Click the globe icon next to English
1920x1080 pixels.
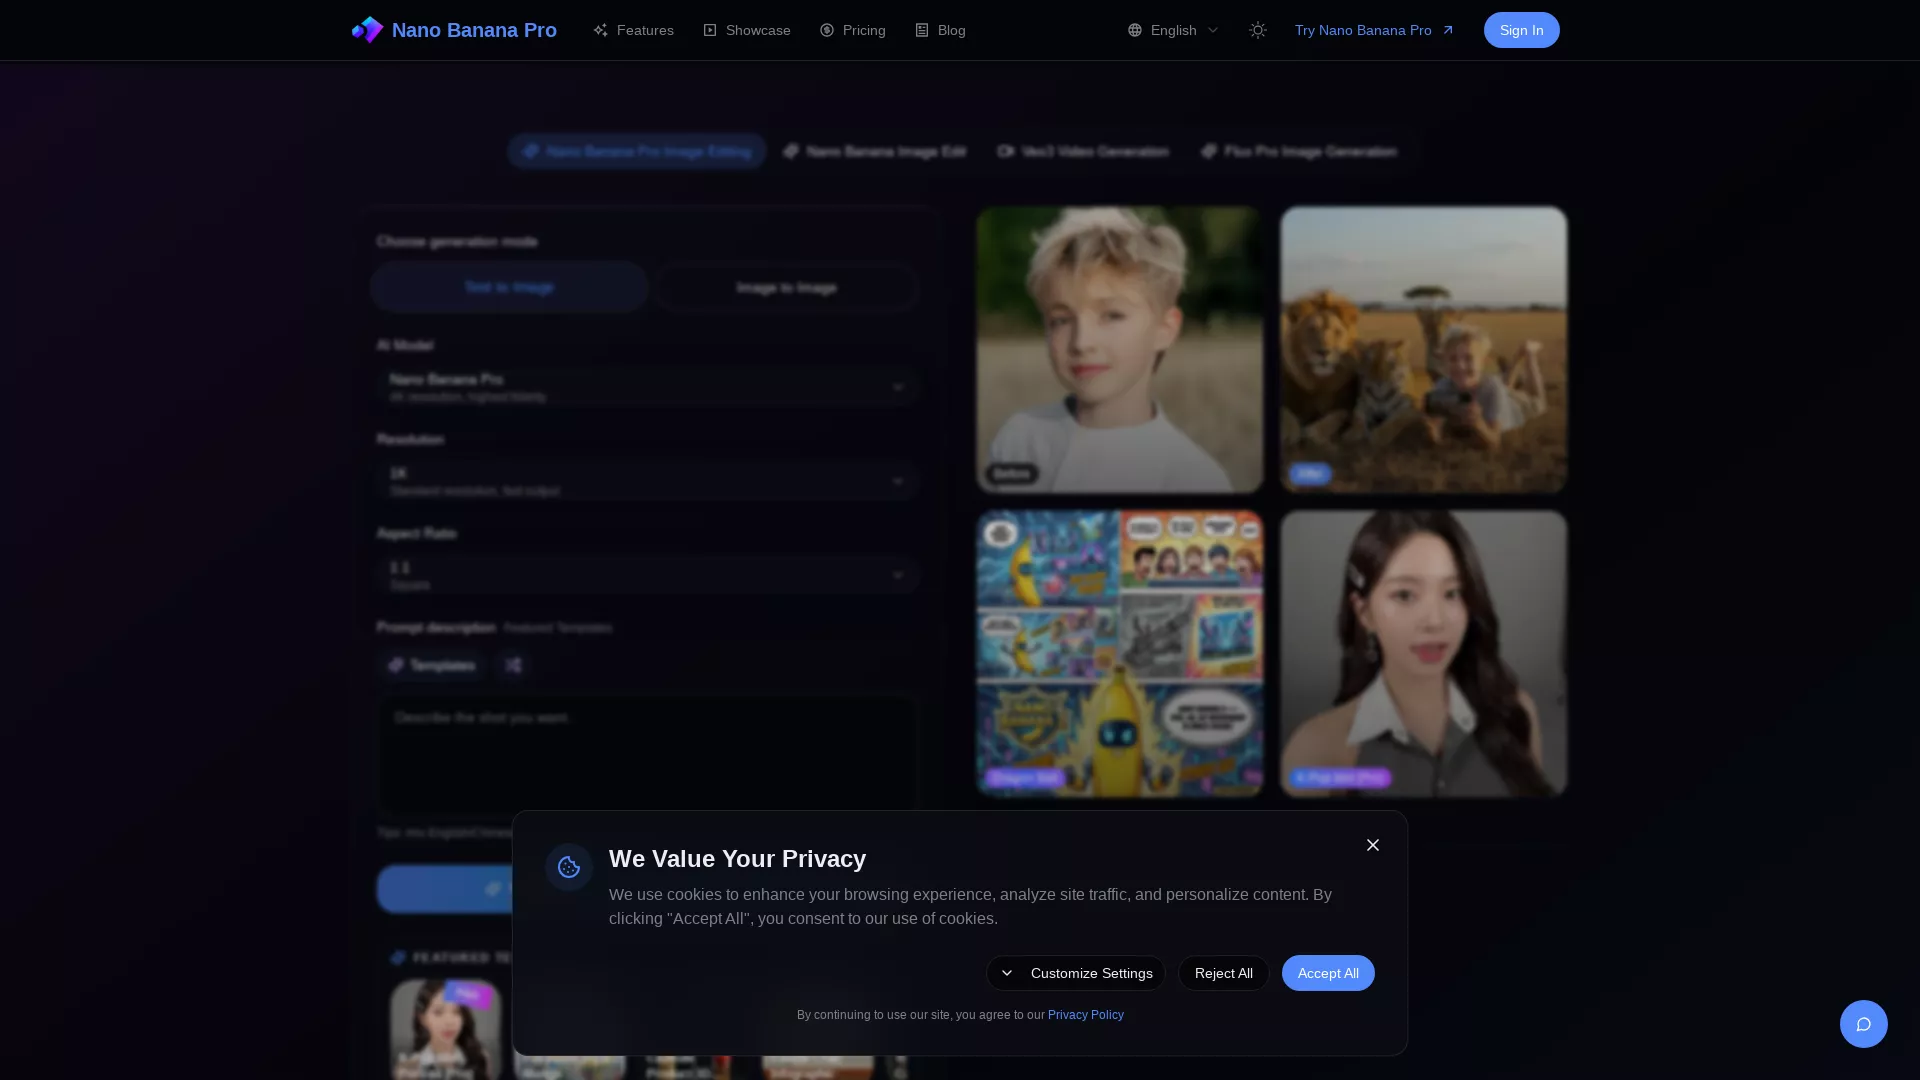click(1134, 30)
